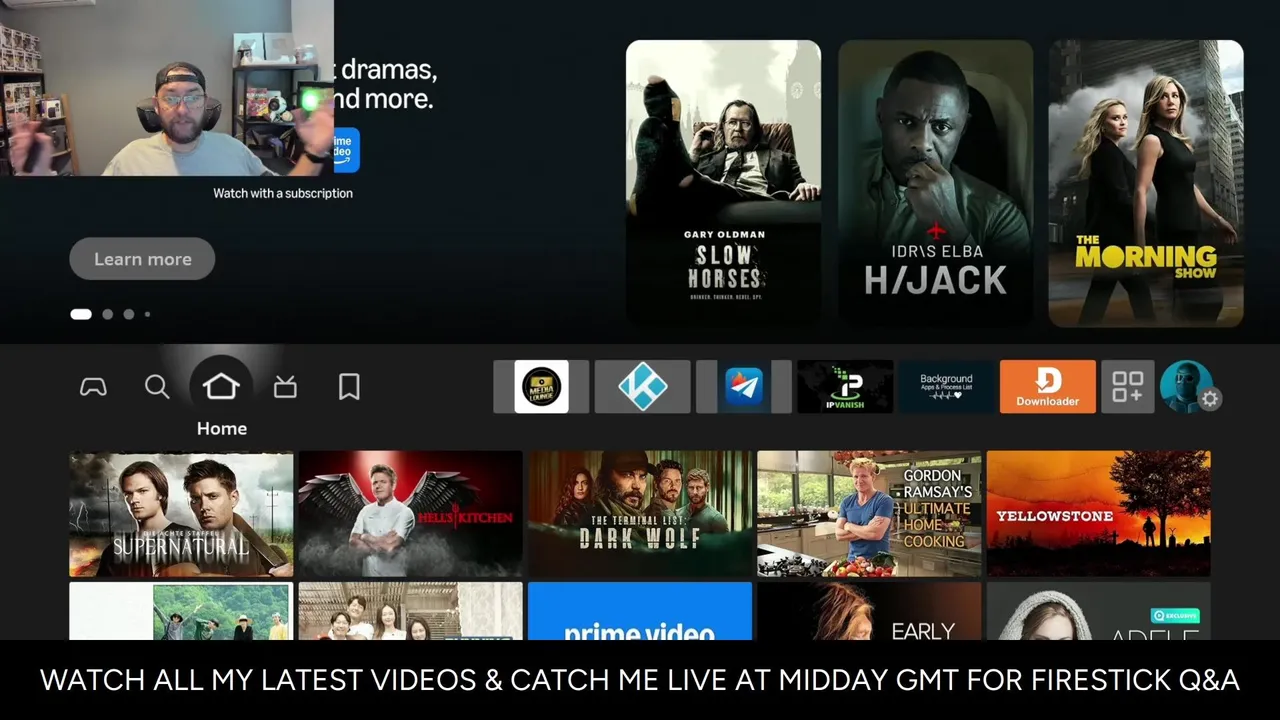Select the second carousel page dot
Viewport: 1280px width, 720px height.
coord(107,314)
